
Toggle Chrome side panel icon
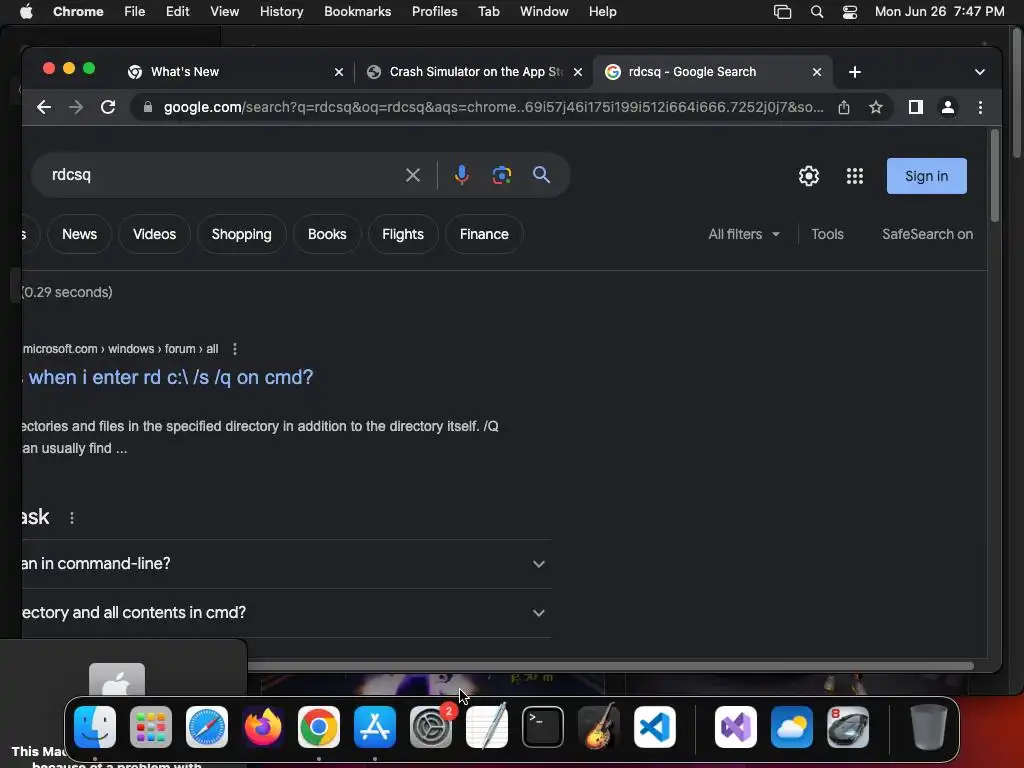pyautogui.click(x=916, y=107)
